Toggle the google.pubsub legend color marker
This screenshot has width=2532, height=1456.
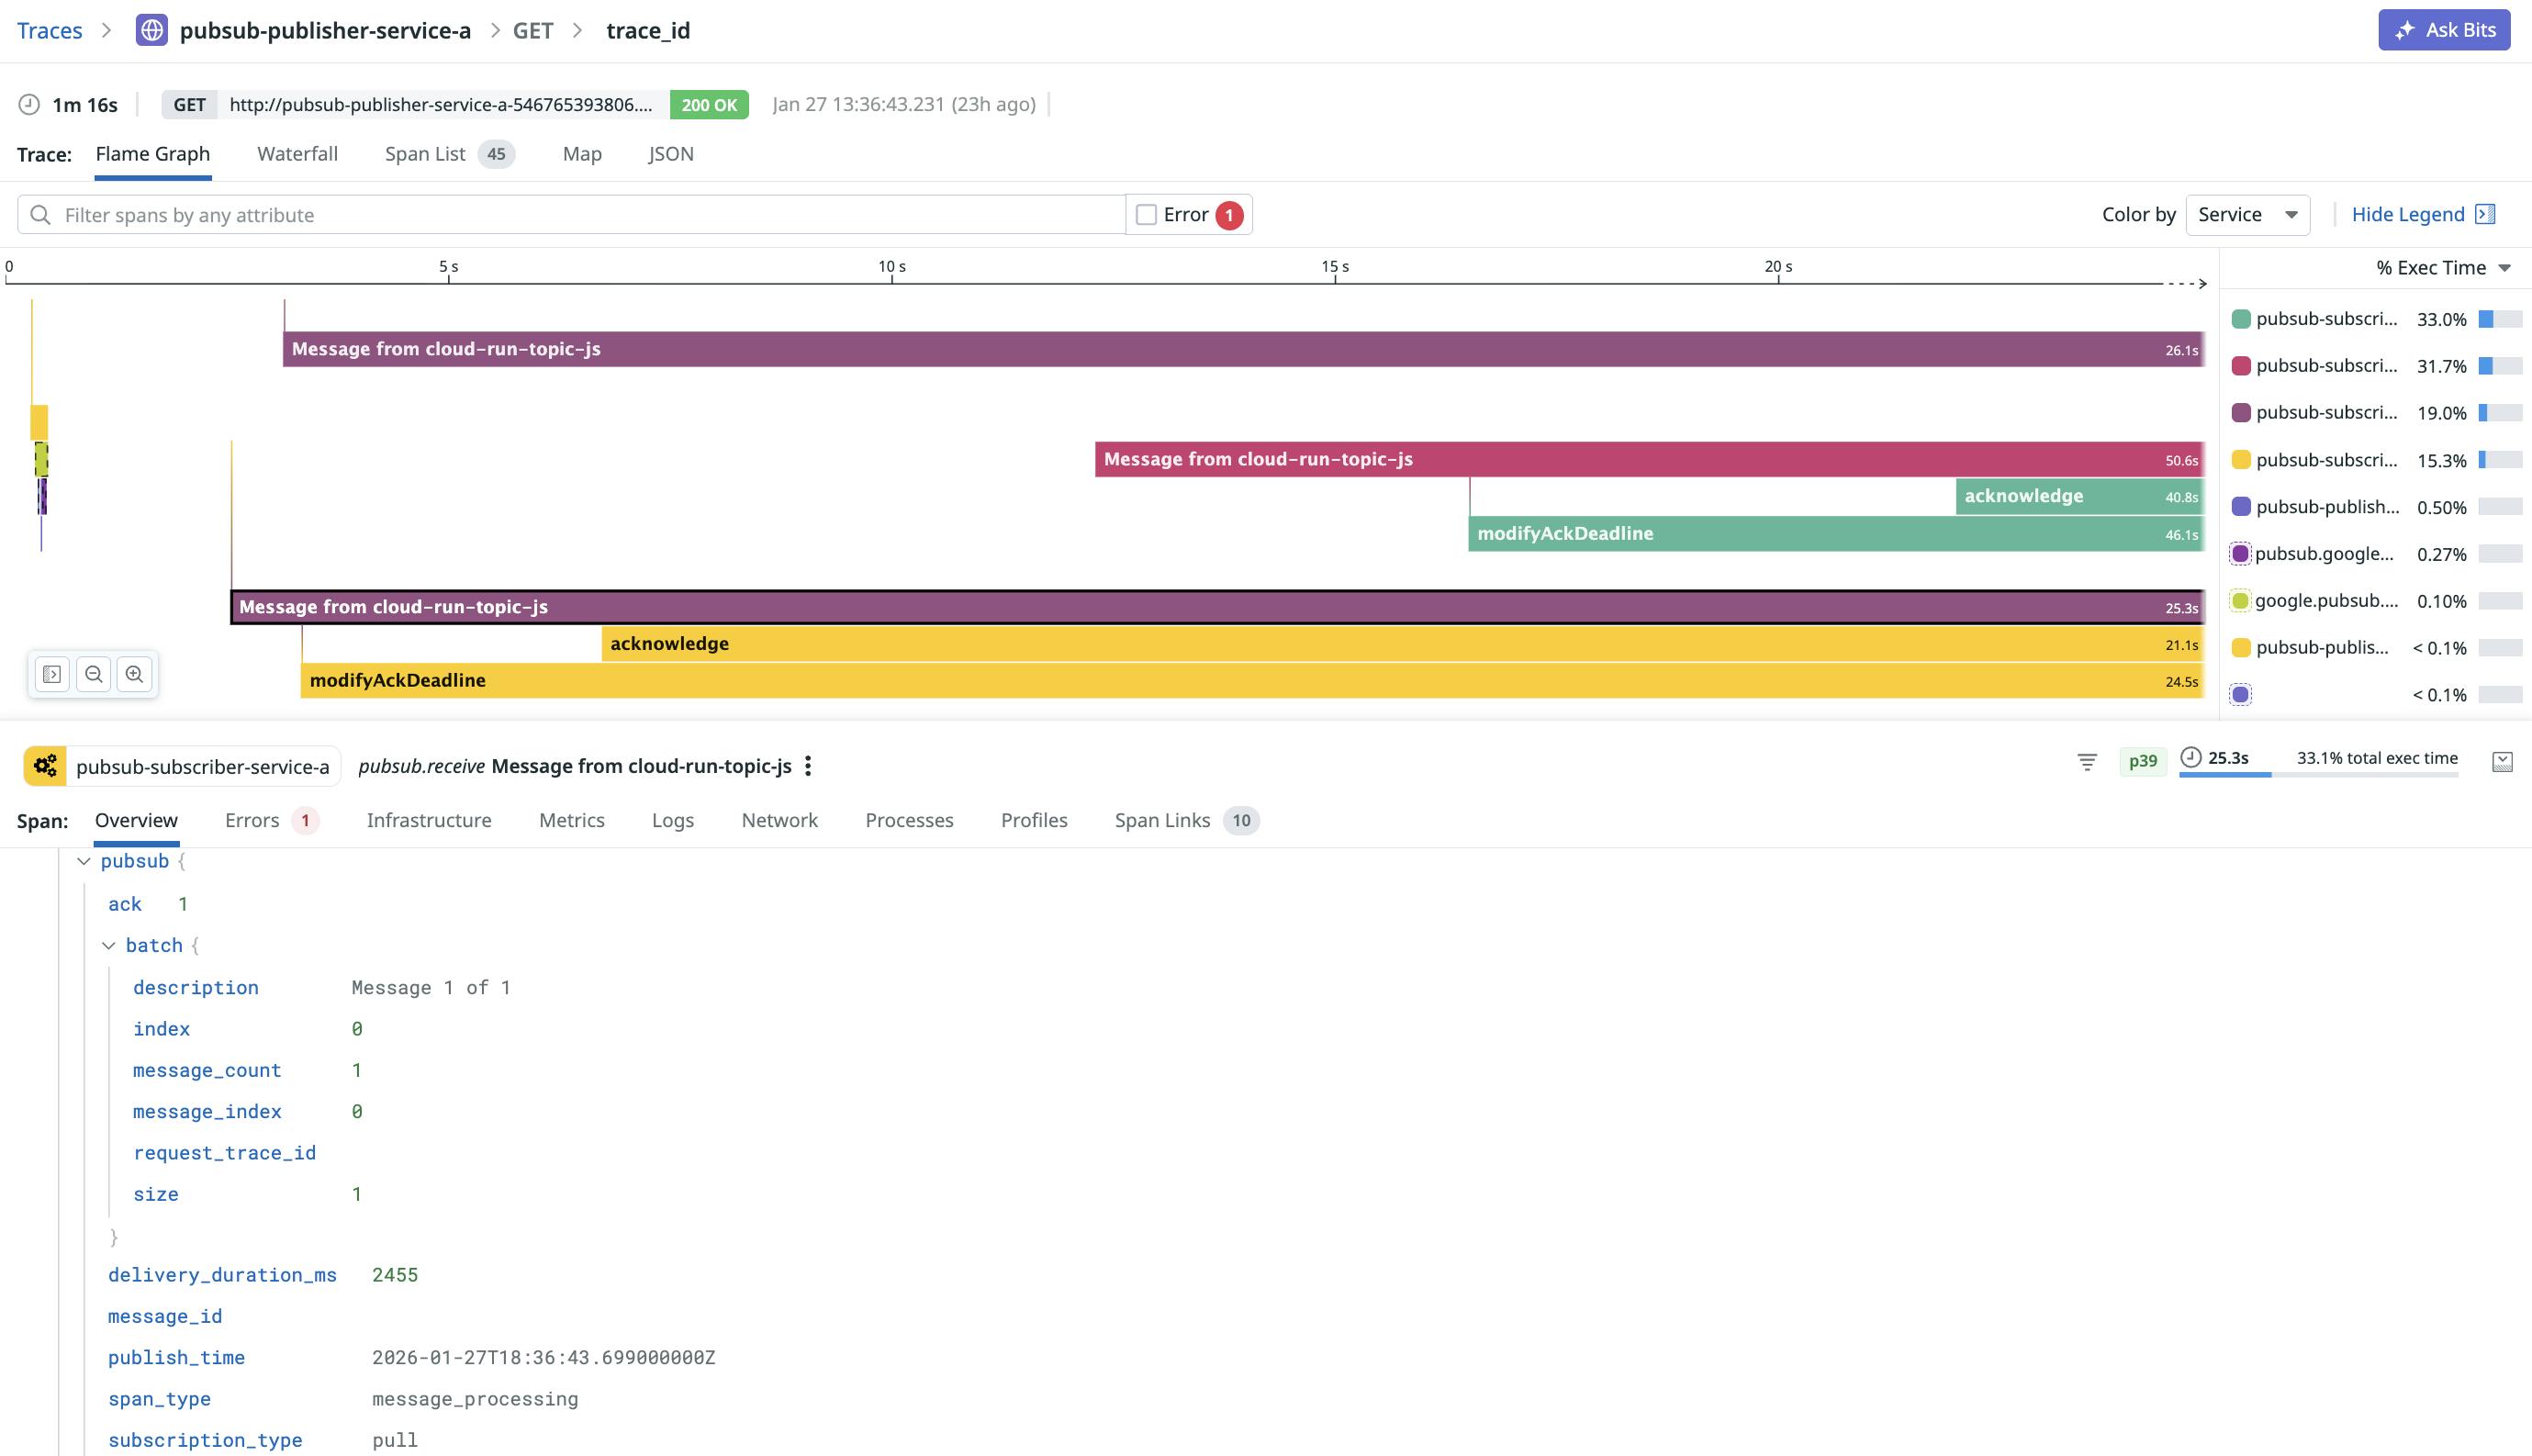[x=2240, y=600]
